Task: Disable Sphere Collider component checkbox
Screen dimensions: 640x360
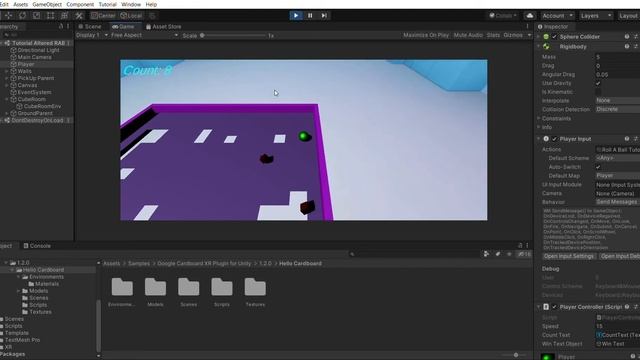Action: 554,37
